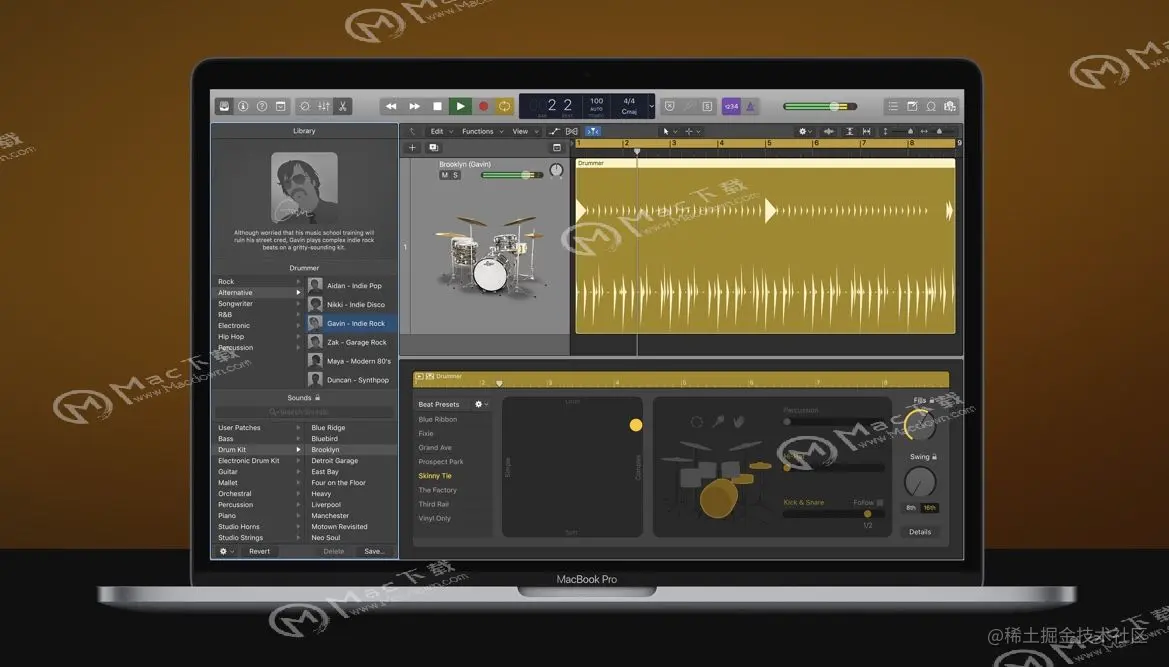Toggle the Solo S button in control bar
The width and height of the screenshot is (1169, 667).
pos(707,107)
